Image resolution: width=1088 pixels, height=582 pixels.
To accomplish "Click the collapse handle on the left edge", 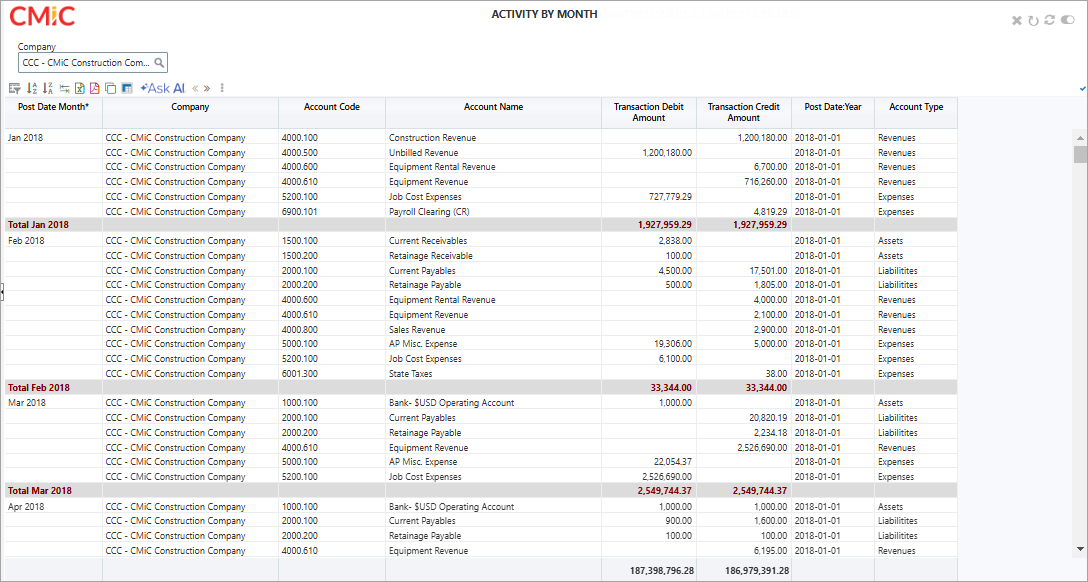I will pyautogui.click(x=2, y=293).
